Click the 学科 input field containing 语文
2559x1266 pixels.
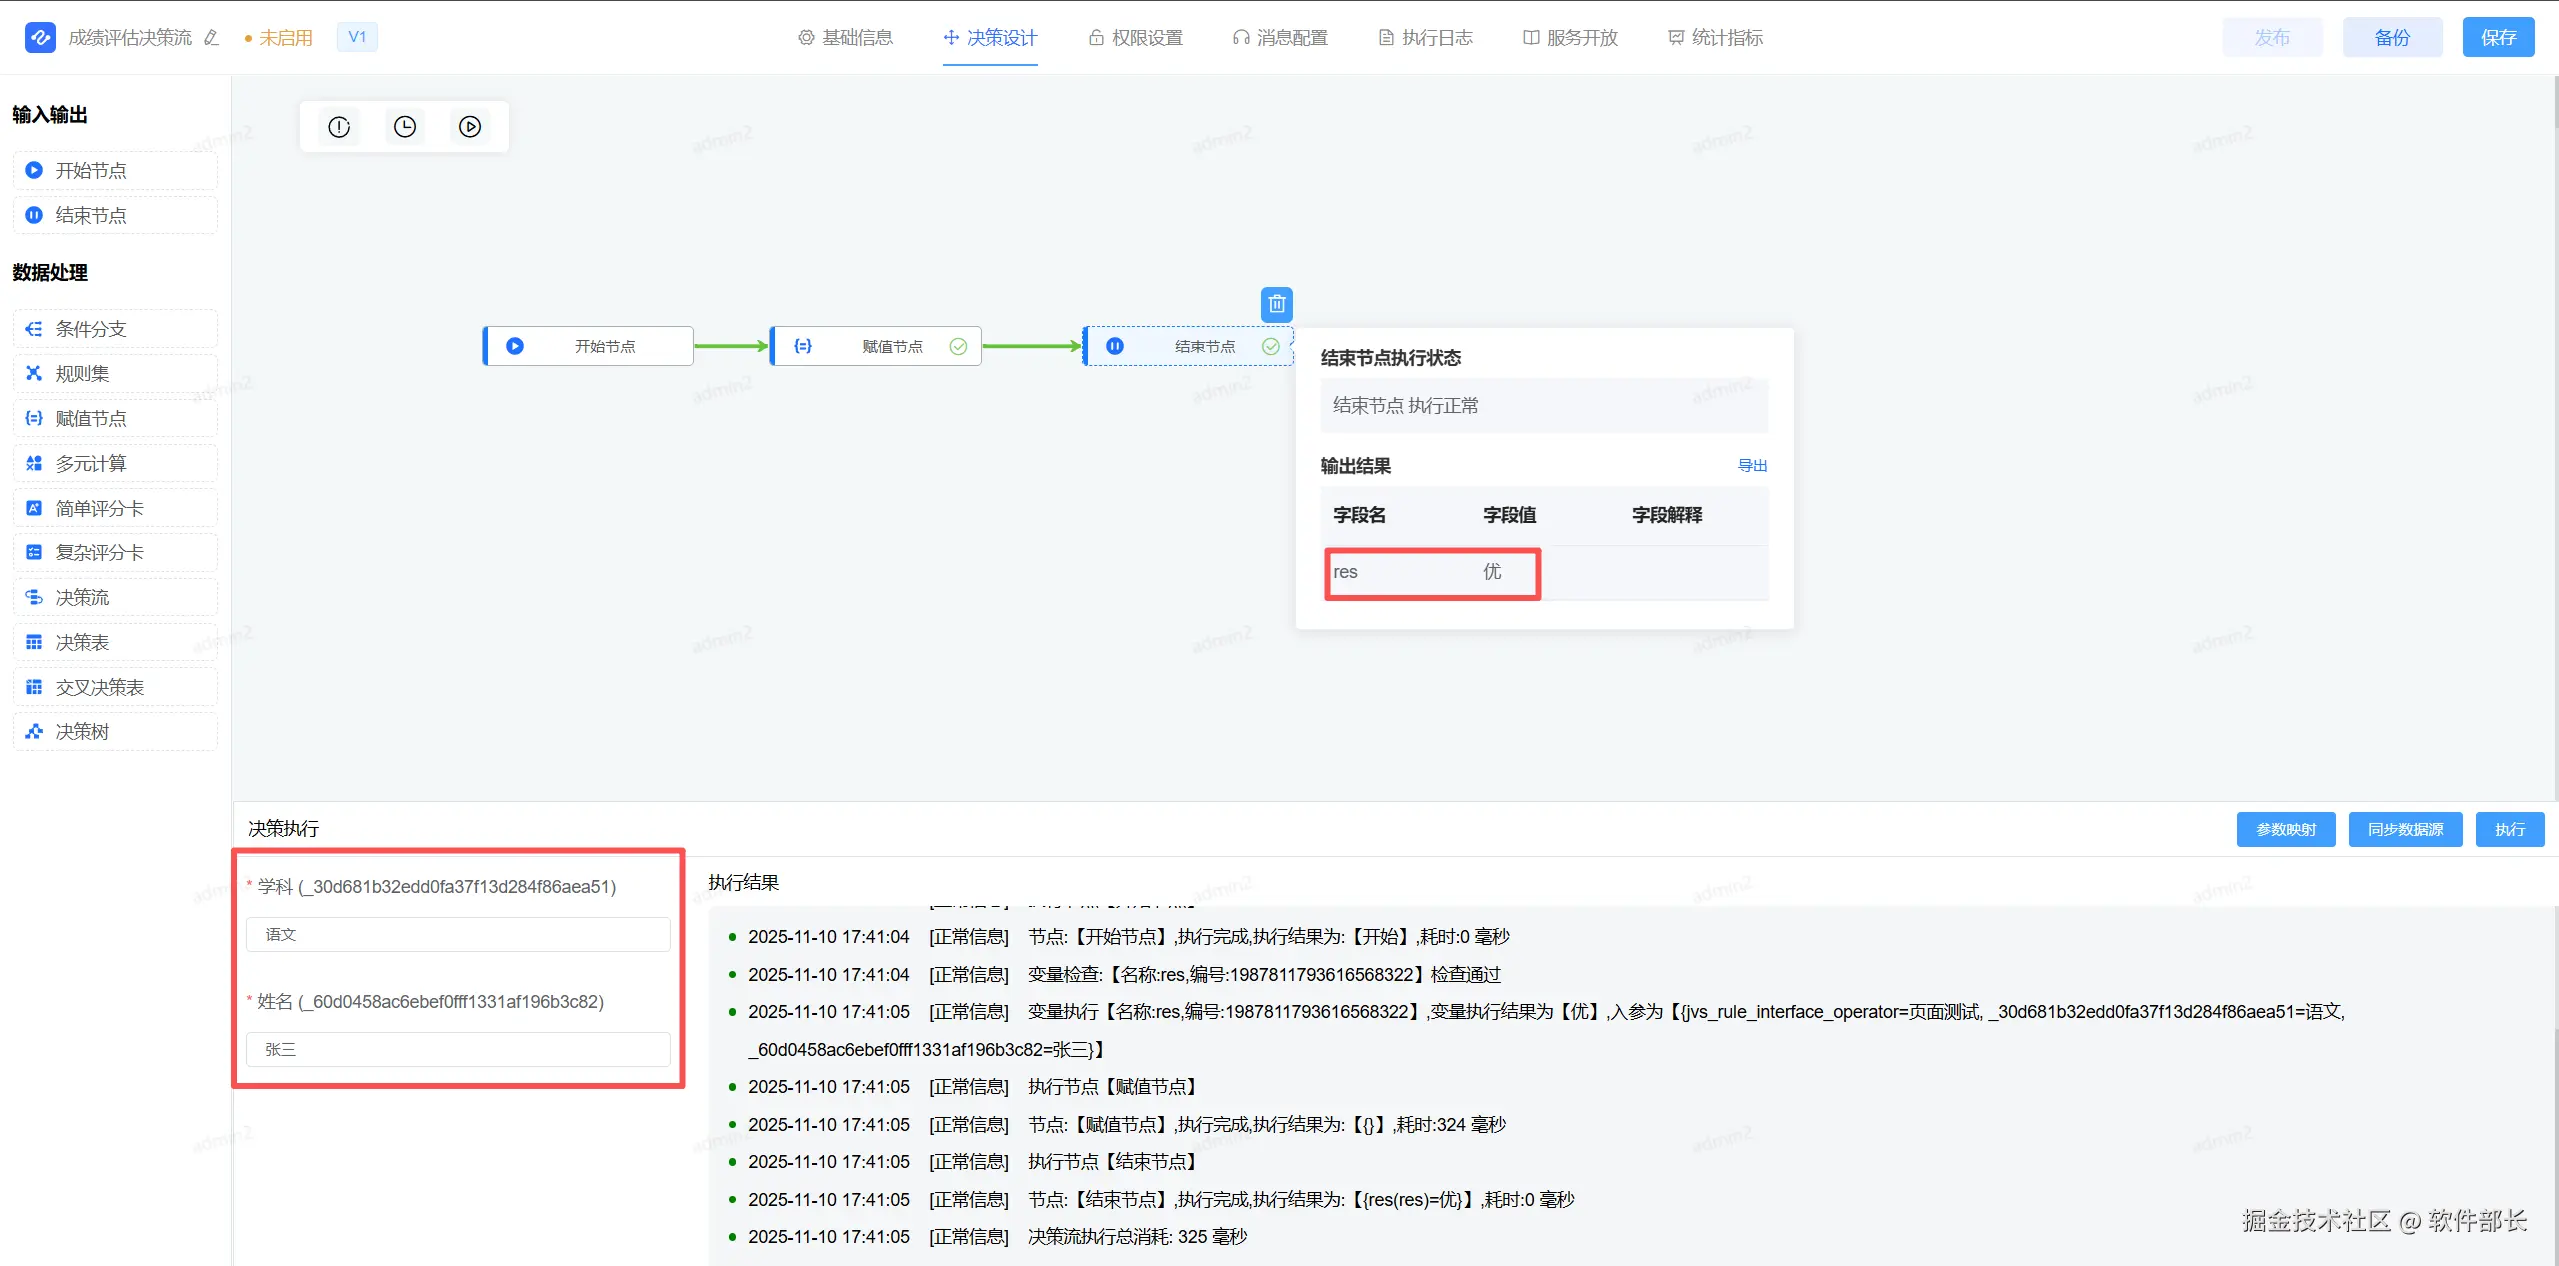click(458, 934)
